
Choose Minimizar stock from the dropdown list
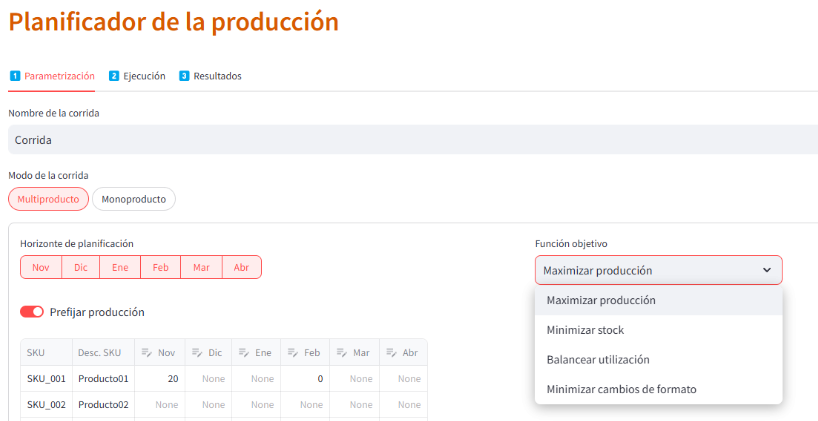point(585,330)
